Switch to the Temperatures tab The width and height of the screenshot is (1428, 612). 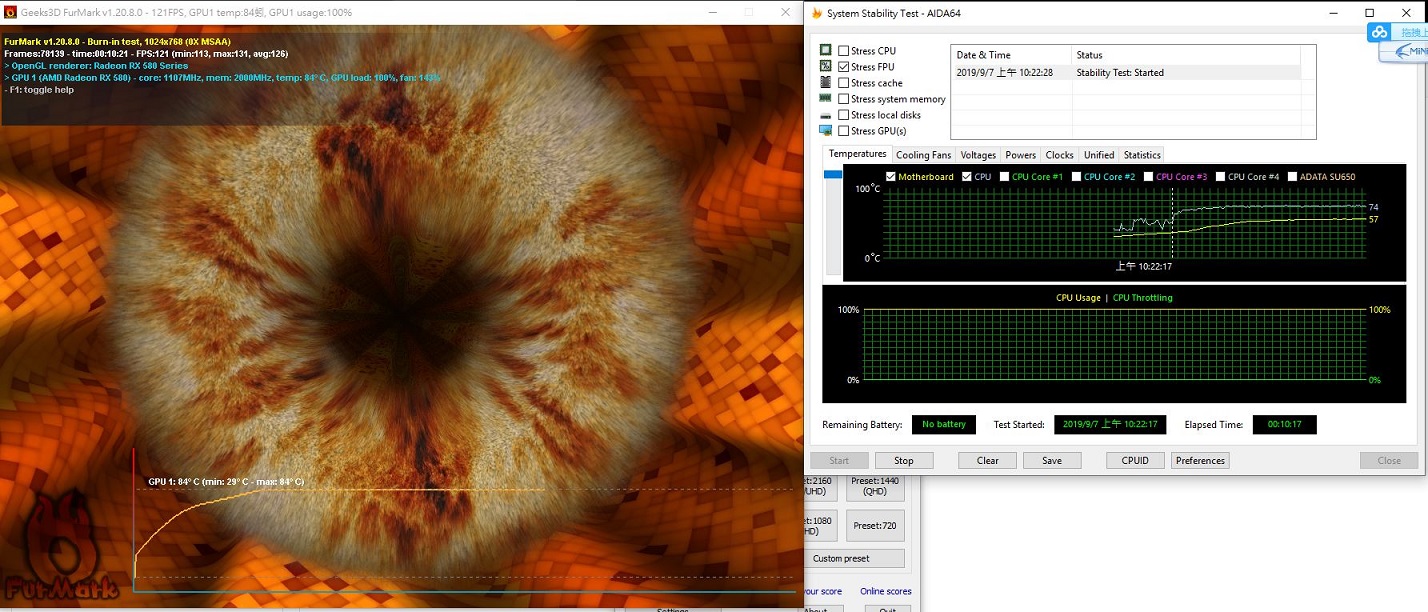coord(857,154)
